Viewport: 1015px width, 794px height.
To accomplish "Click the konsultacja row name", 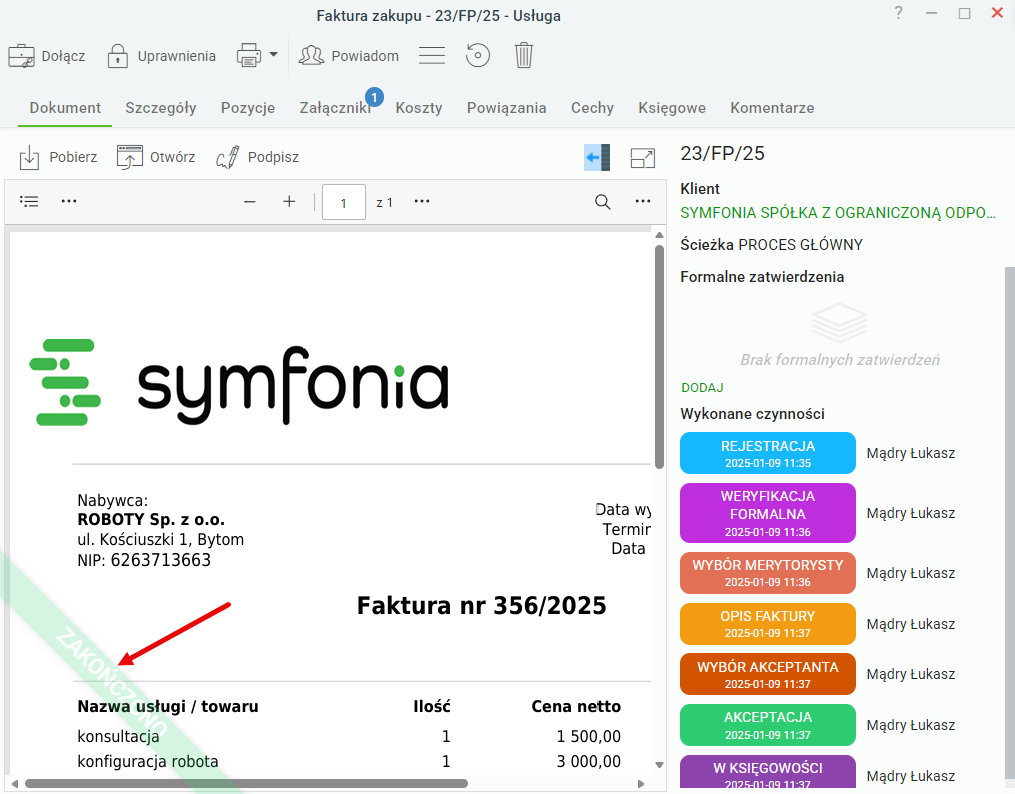I will click(118, 736).
